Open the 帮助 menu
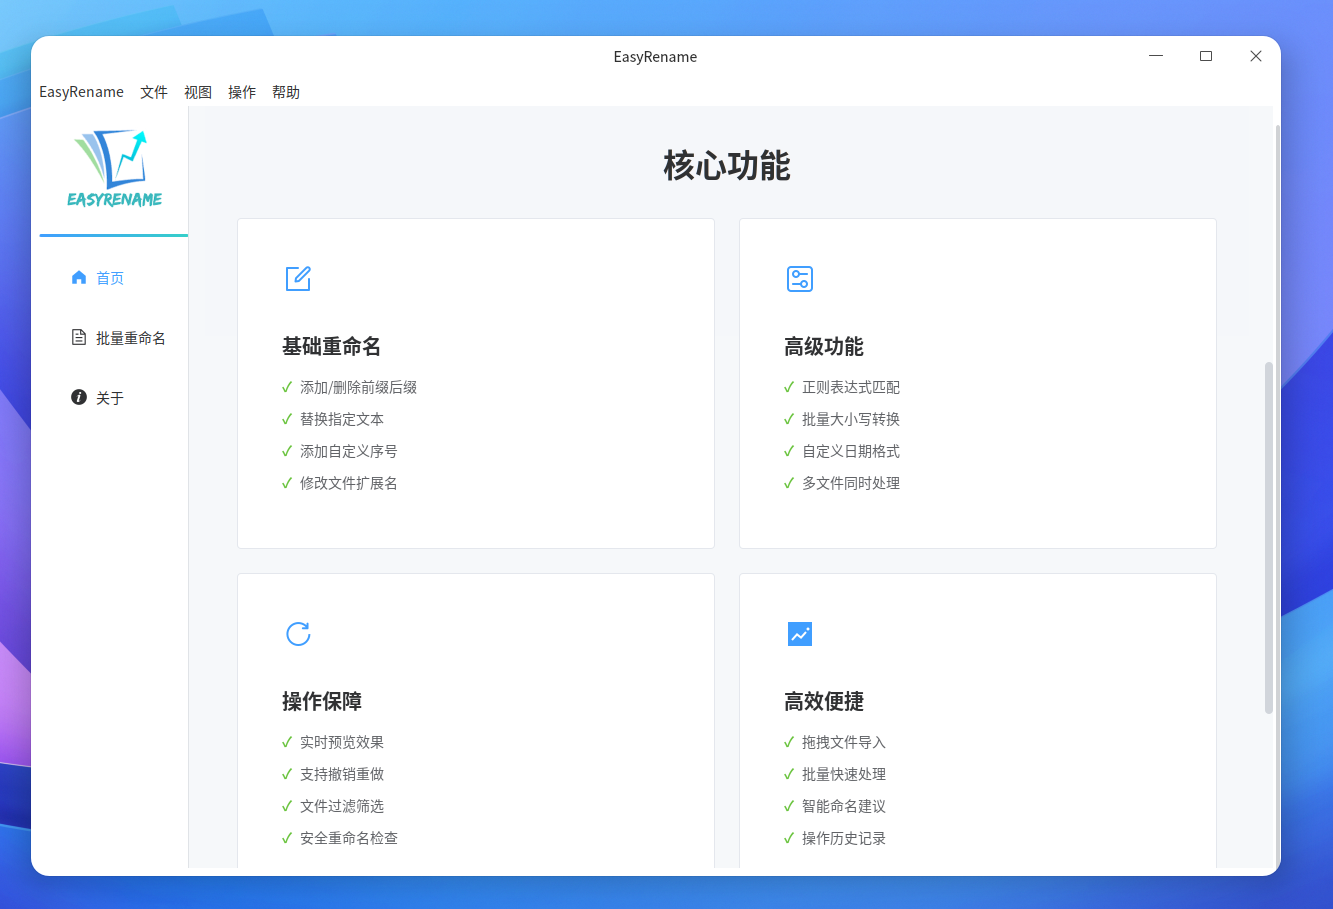The height and width of the screenshot is (909, 1333). click(286, 92)
